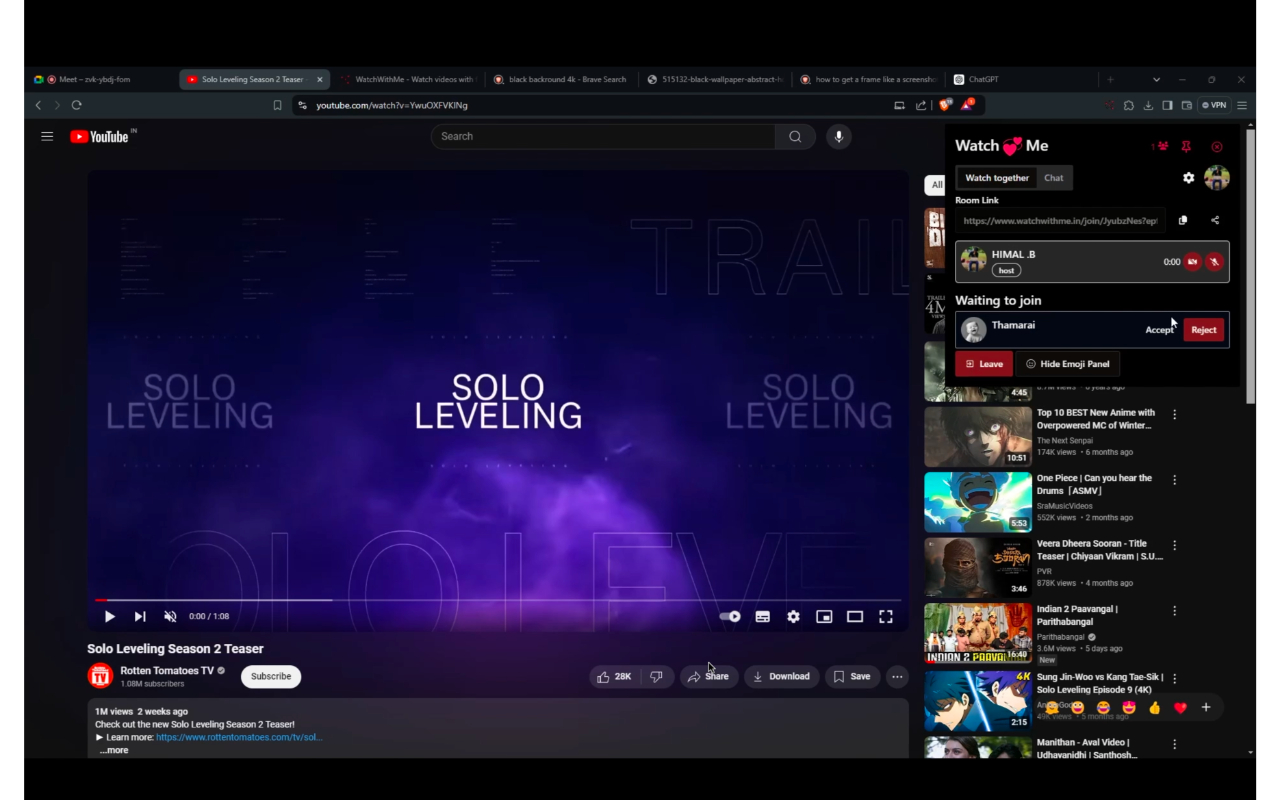Viewport: 1280px width, 800px height.
Task: Select the Watch together tab
Action: point(997,178)
